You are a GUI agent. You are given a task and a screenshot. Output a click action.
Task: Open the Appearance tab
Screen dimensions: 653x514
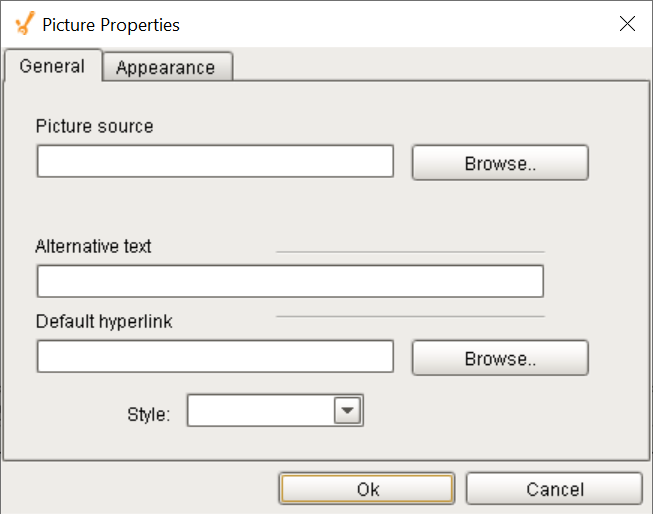click(x=167, y=67)
